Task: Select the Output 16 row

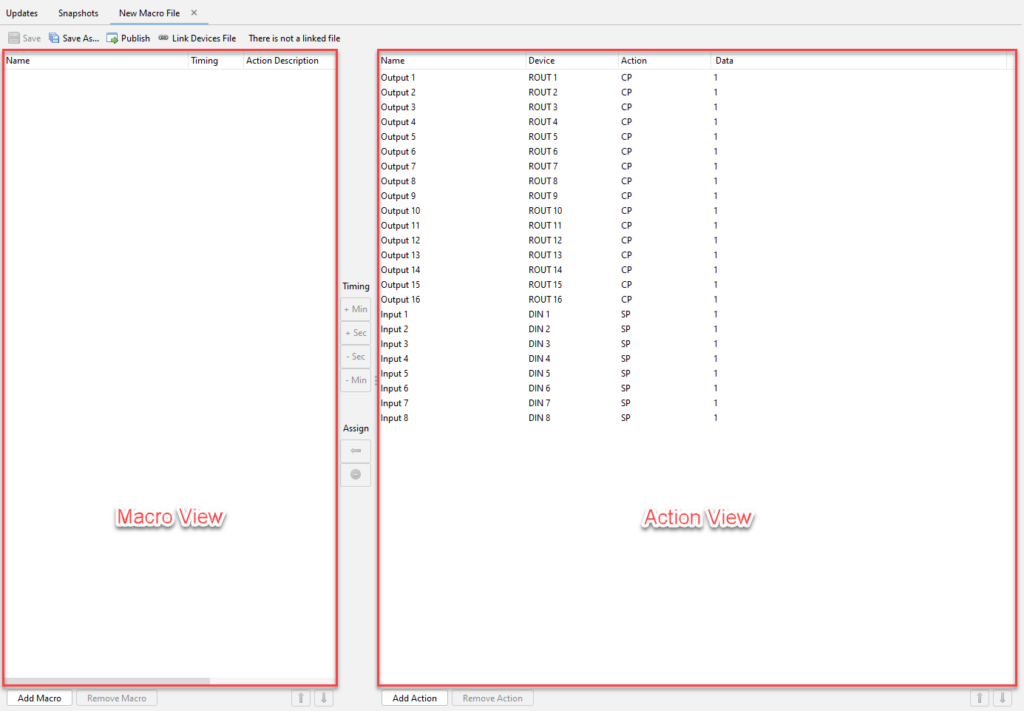Action: click(696, 300)
